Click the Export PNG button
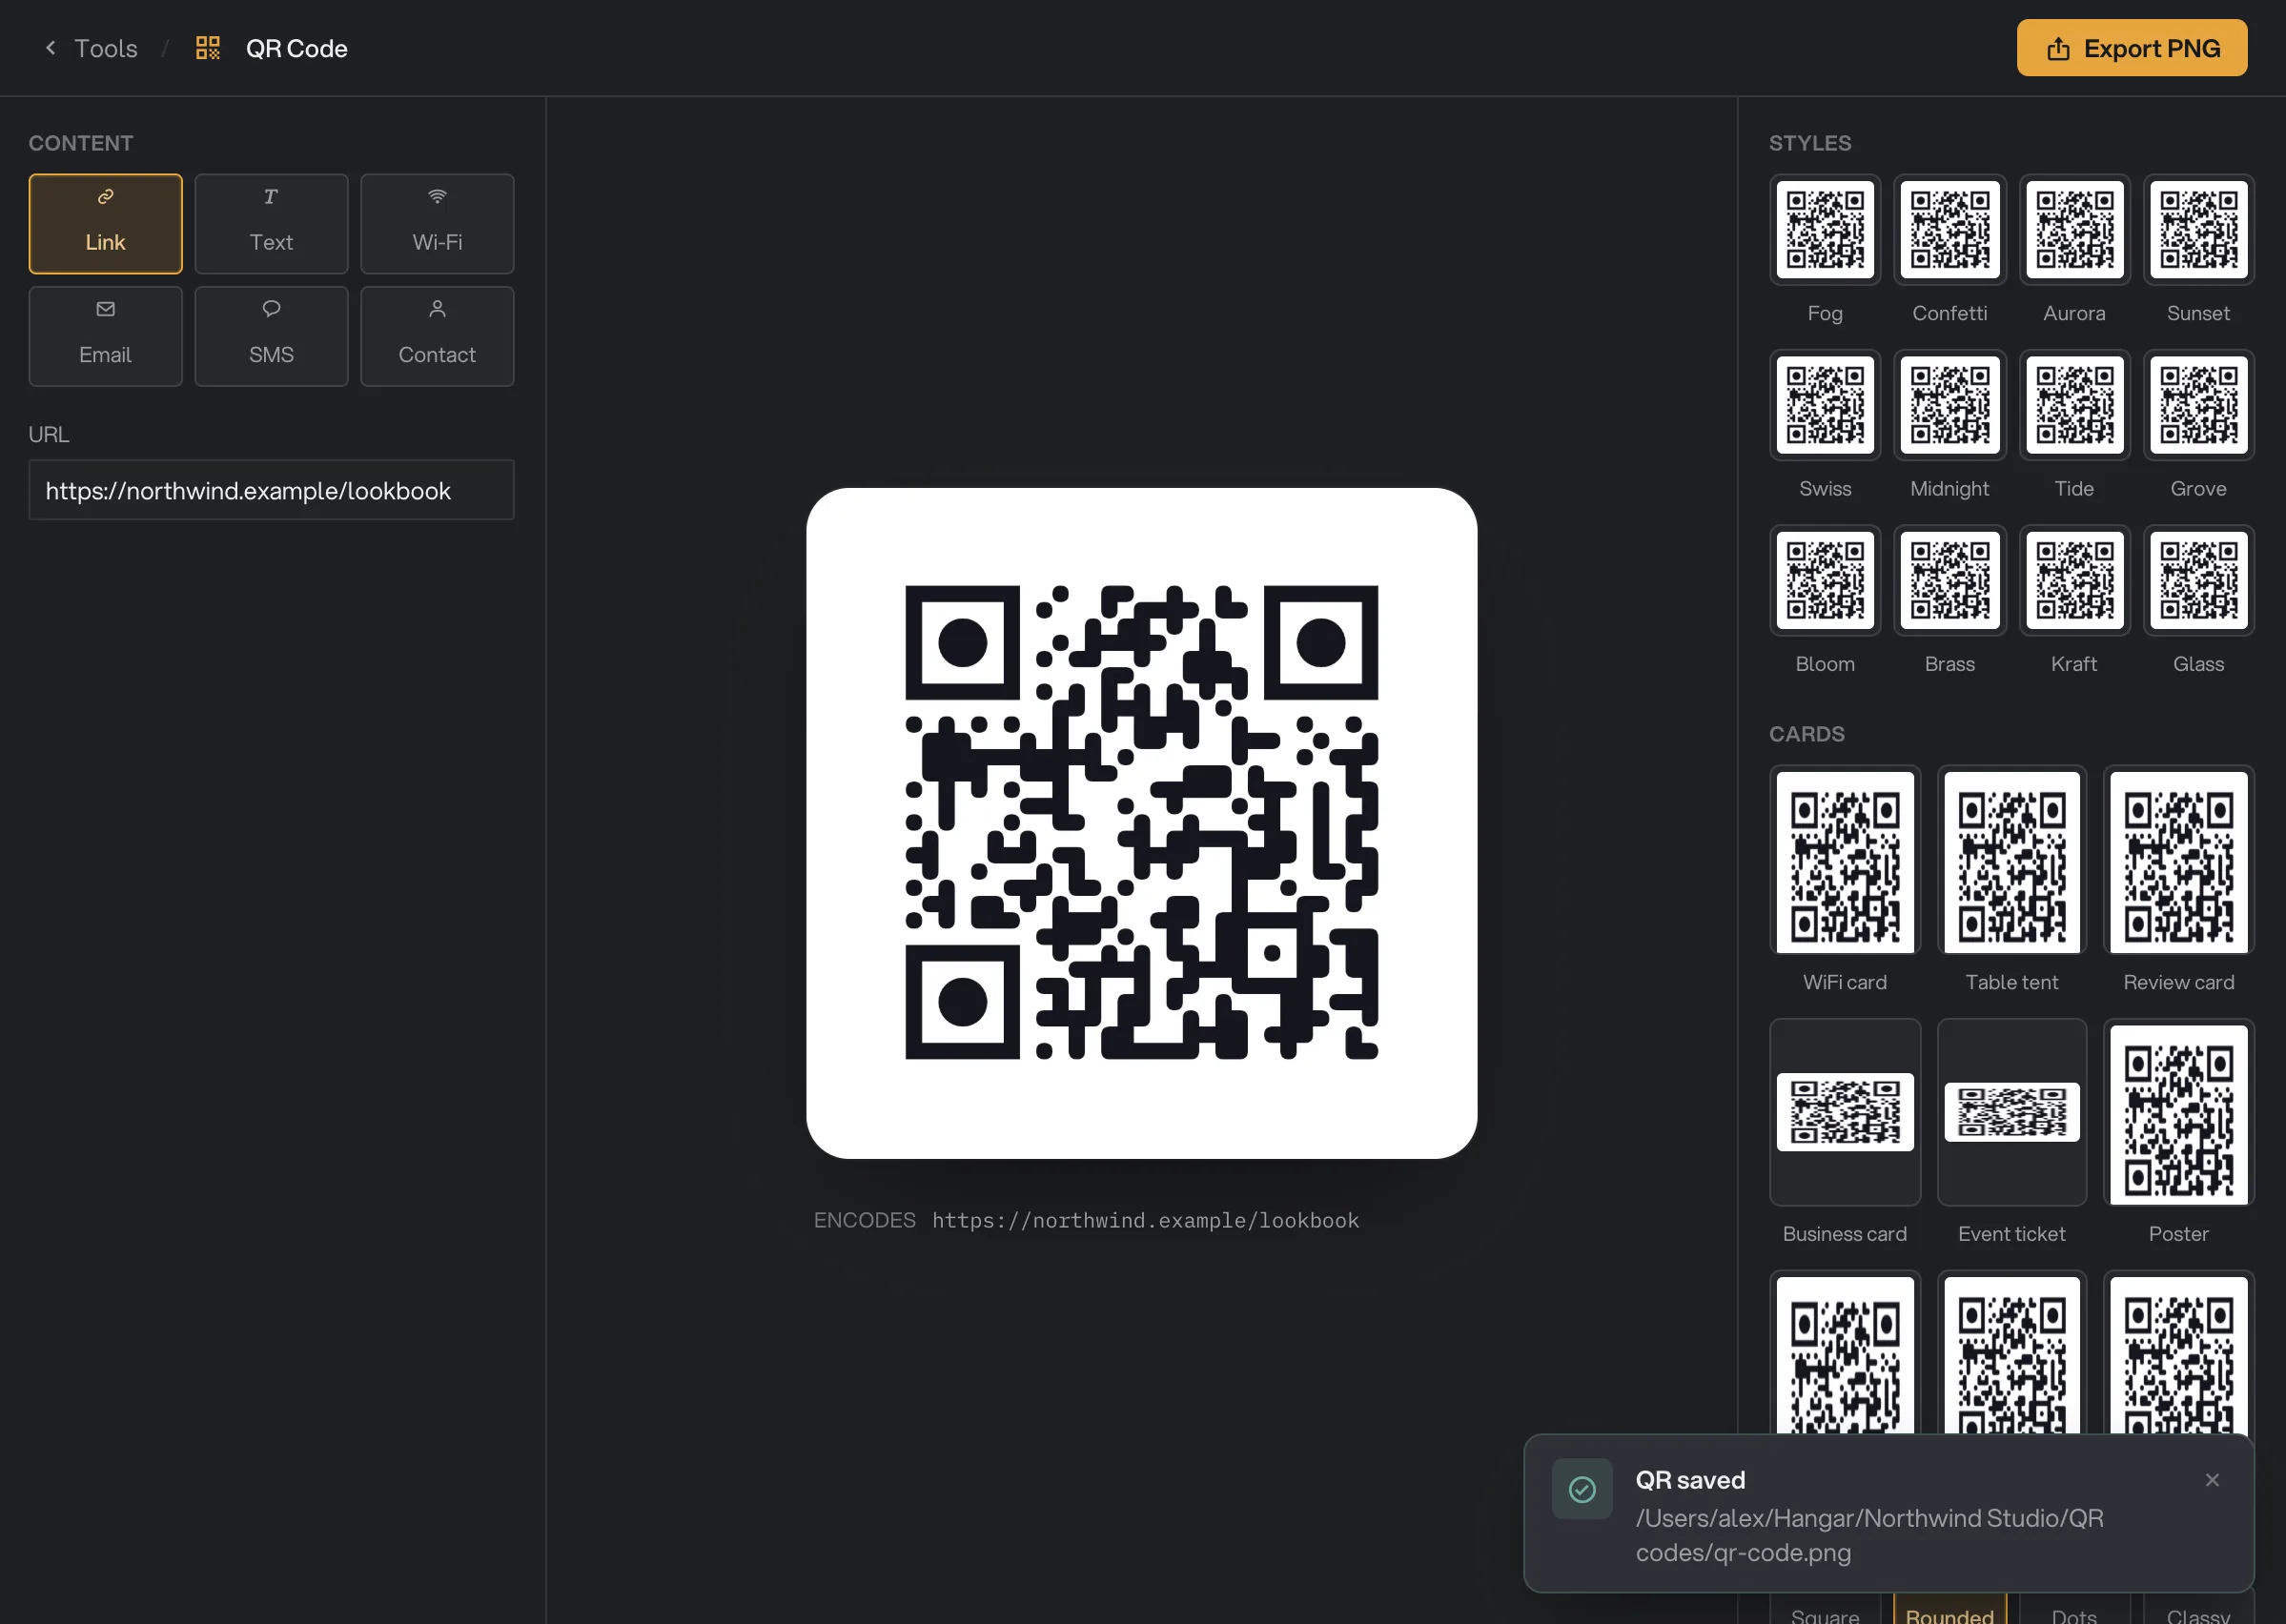 tap(2131, 48)
